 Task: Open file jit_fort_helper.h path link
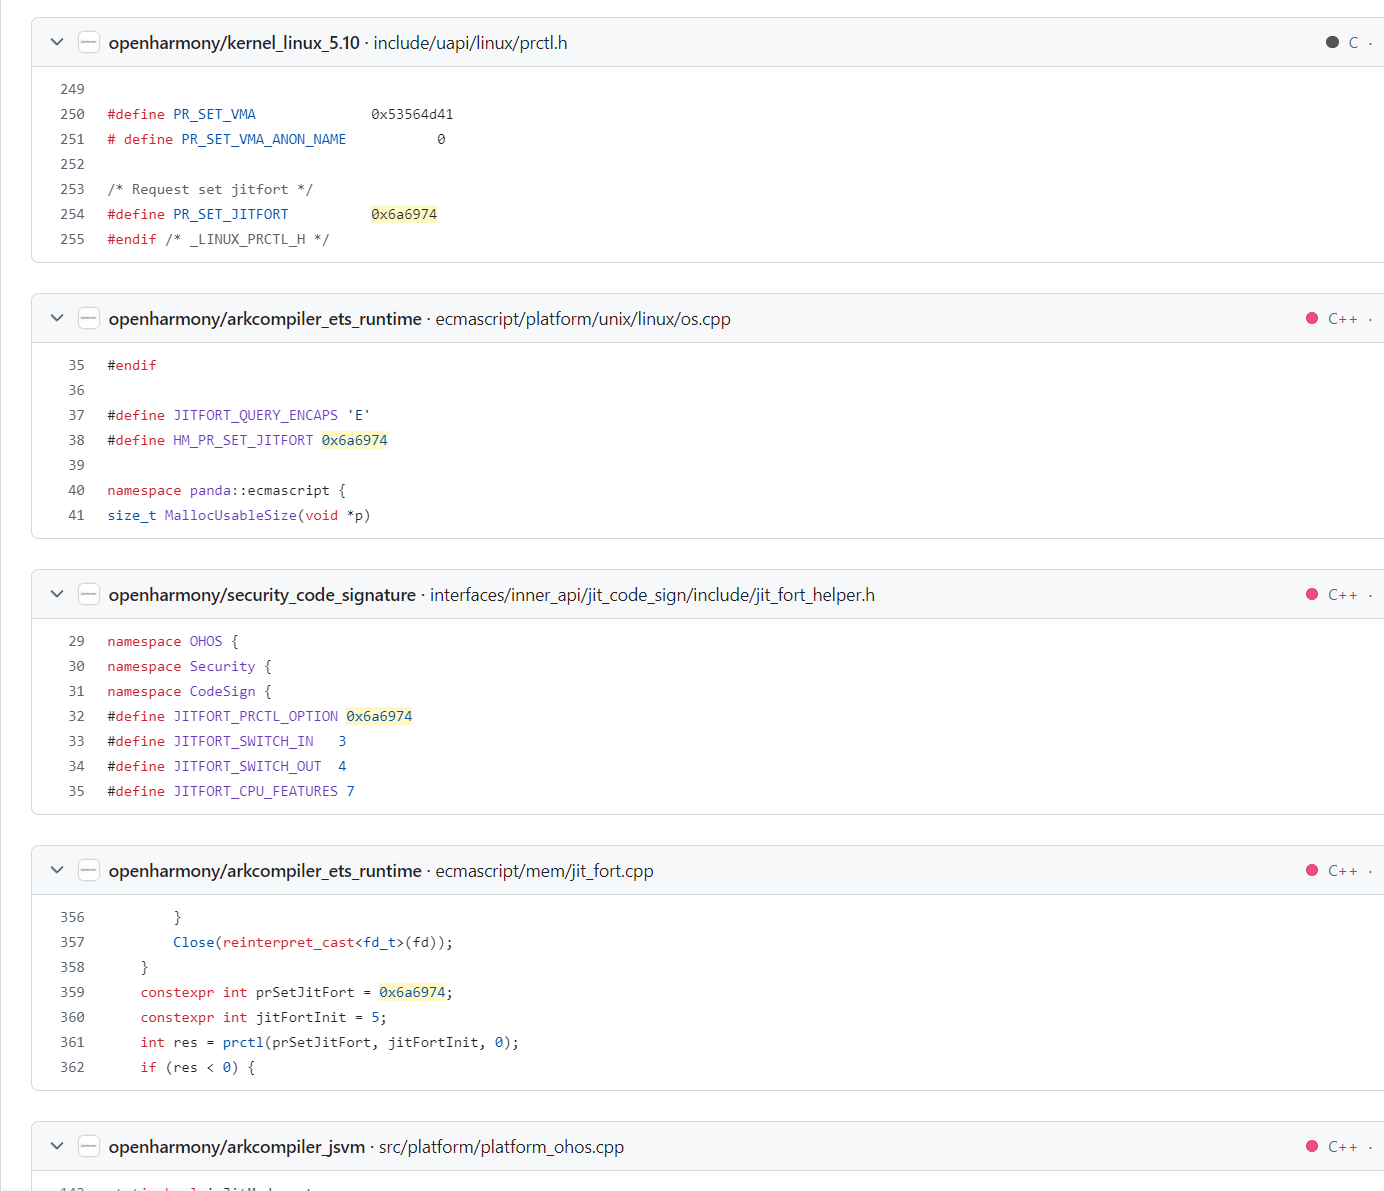pyautogui.click(x=652, y=595)
